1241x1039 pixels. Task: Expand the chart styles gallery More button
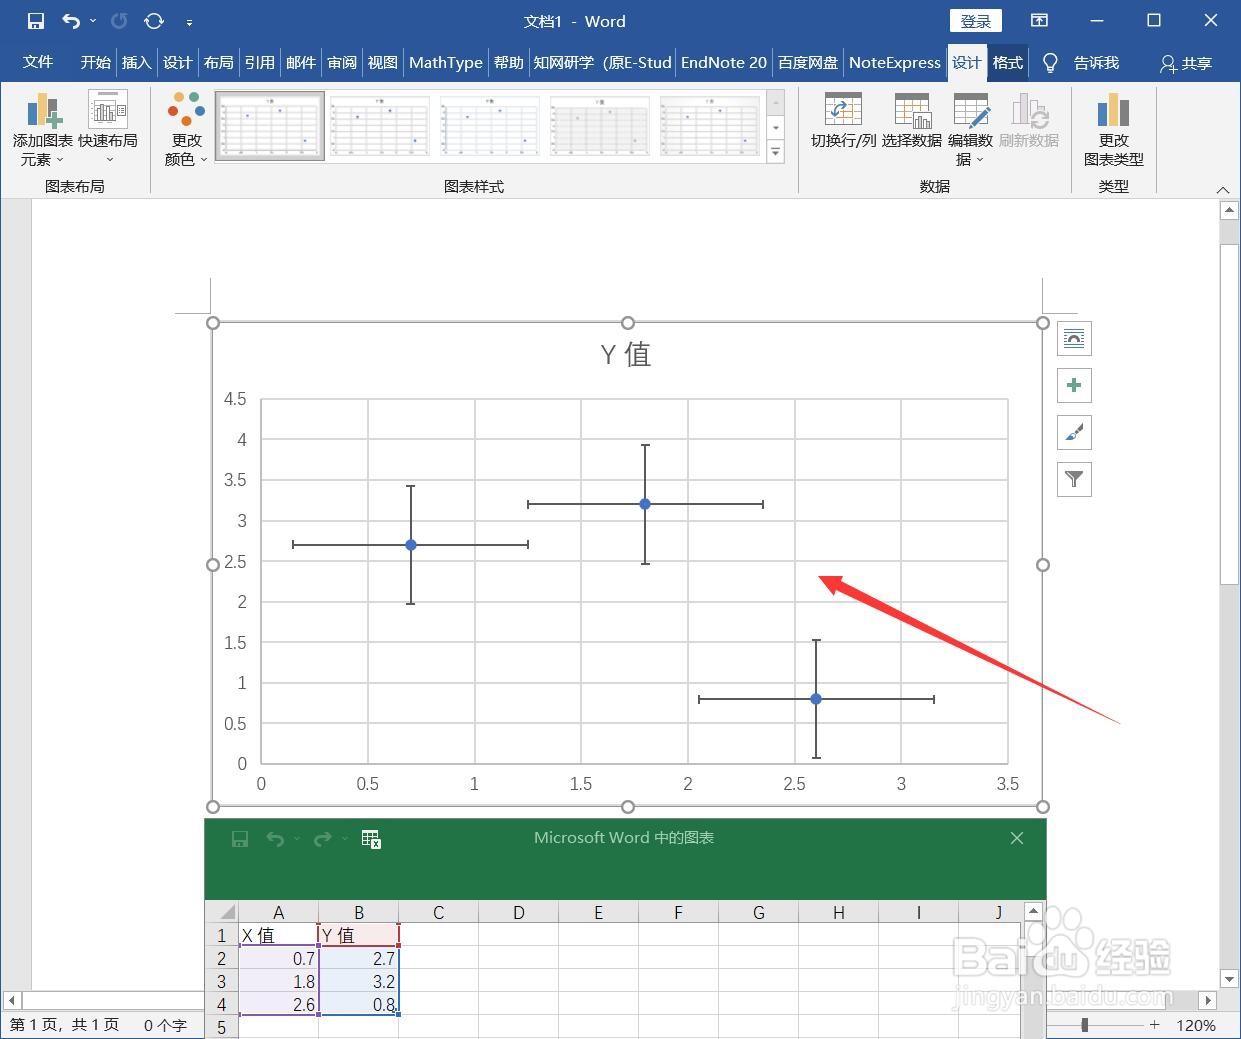pos(776,152)
